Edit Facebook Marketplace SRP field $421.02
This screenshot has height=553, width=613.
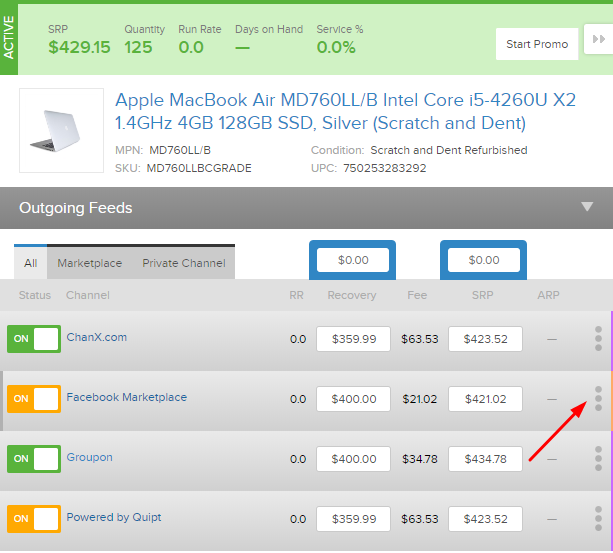pos(485,399)
